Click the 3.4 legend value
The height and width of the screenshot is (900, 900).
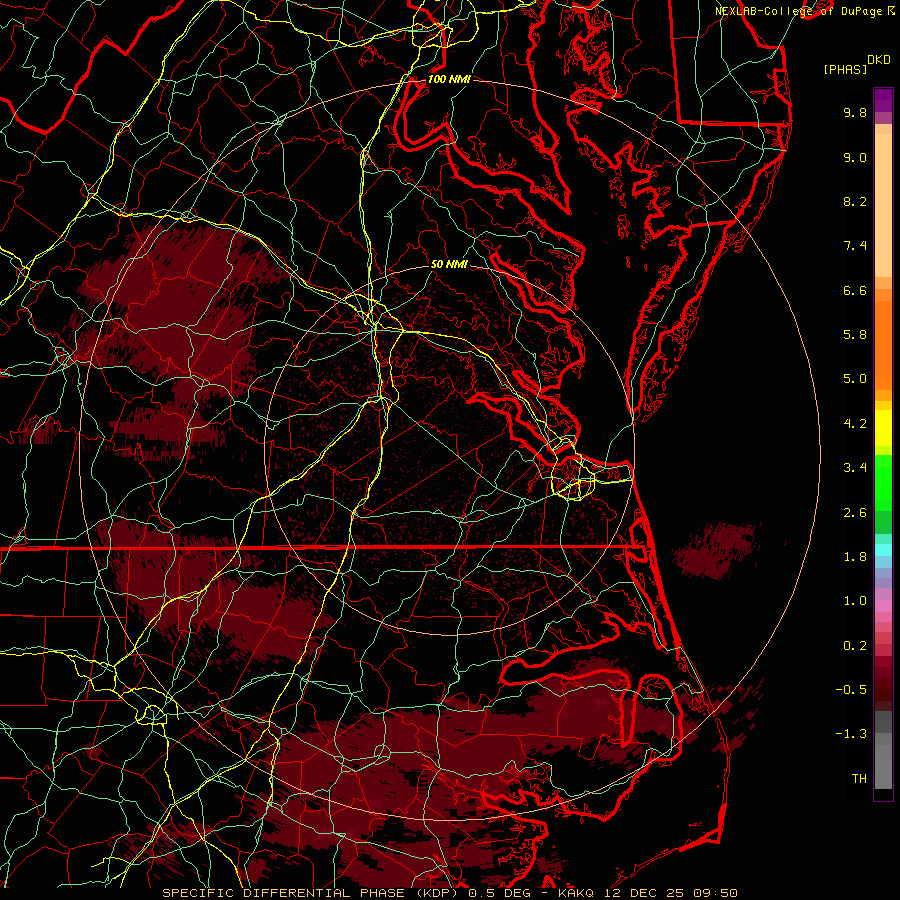coord(855,468)
